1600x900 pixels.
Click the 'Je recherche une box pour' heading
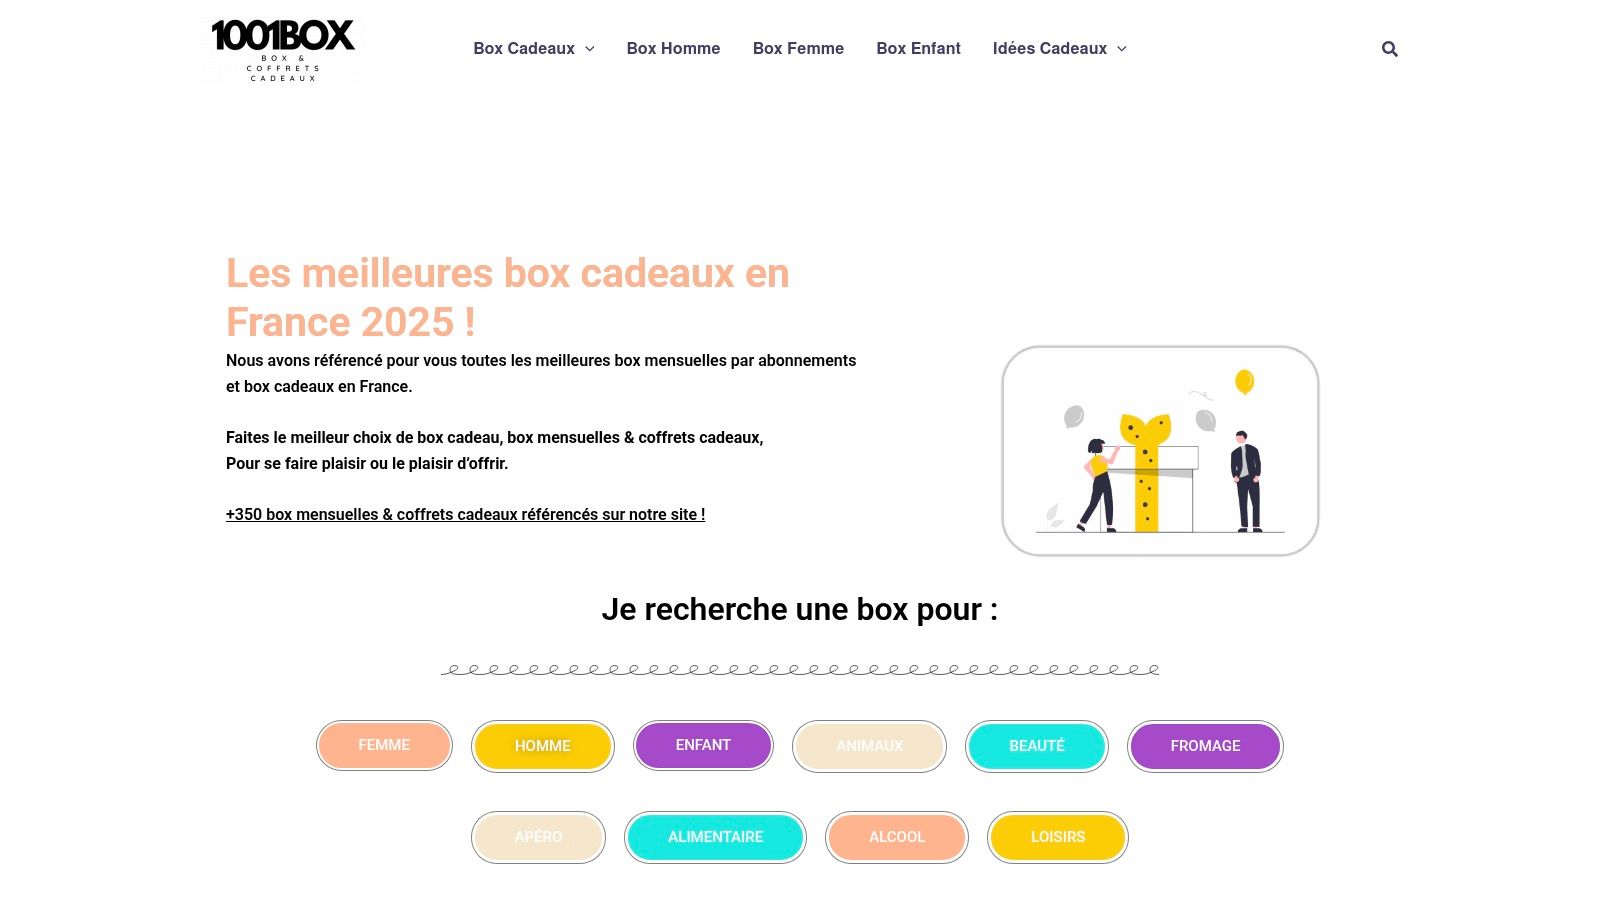(x=800, y=609)
